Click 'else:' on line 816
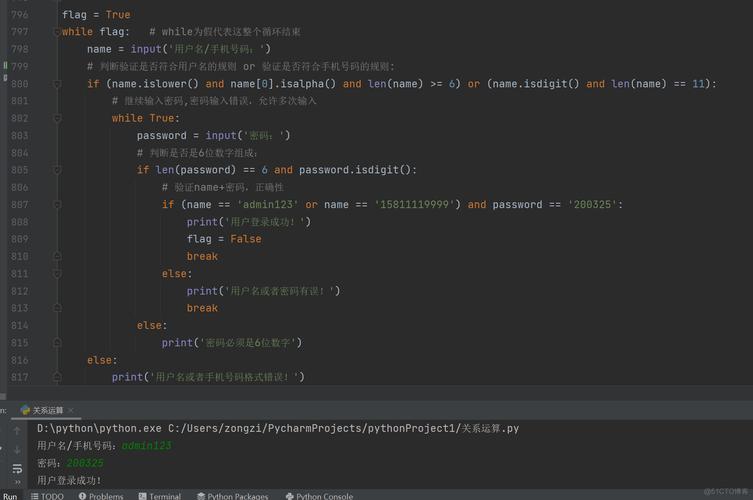Image resolution: width=753 pixels, height=500 pixels. 102,360
